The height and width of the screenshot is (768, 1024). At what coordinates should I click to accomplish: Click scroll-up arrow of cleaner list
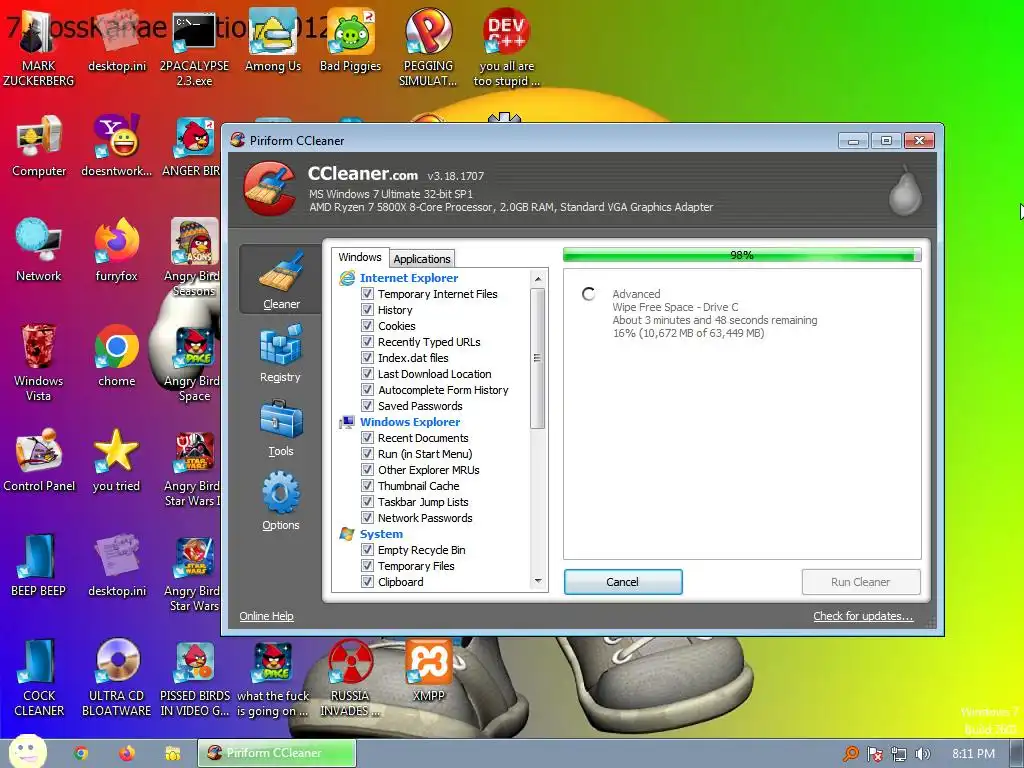coord(537,279)
